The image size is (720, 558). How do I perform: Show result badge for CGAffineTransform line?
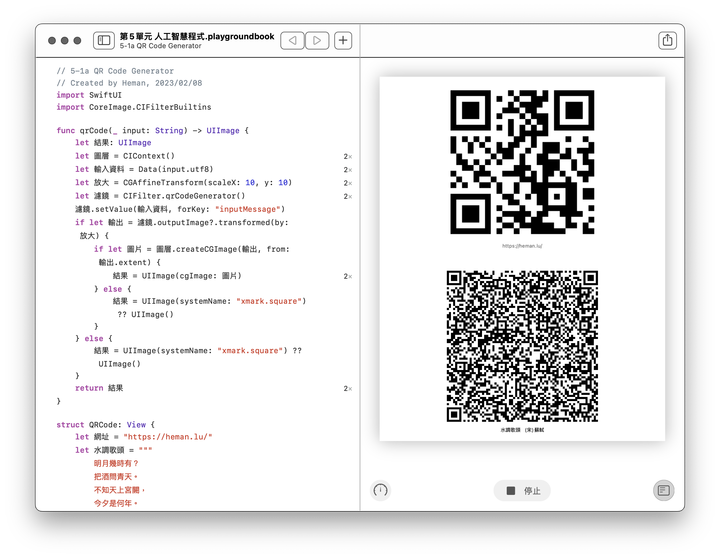click(347, 183)
